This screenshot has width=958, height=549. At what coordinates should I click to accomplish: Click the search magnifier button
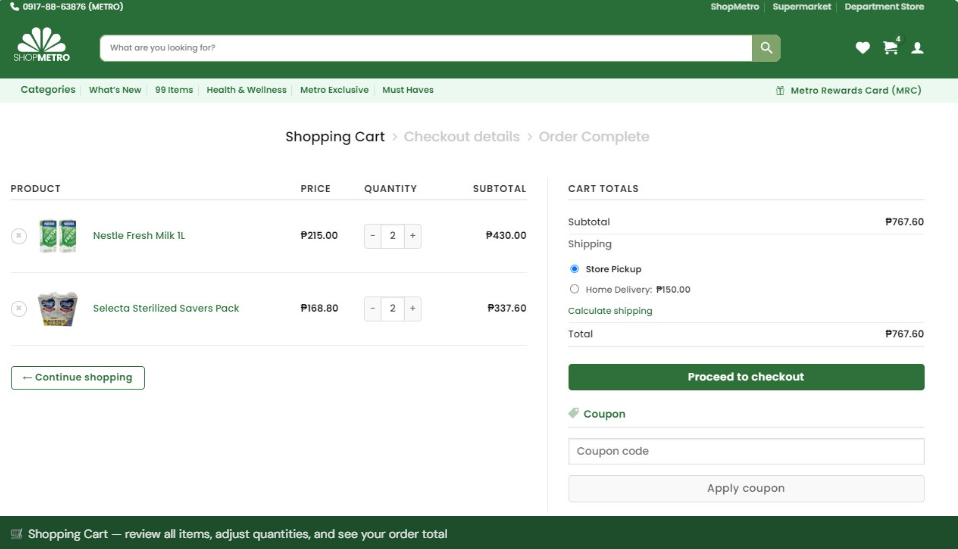pos(766,48)
